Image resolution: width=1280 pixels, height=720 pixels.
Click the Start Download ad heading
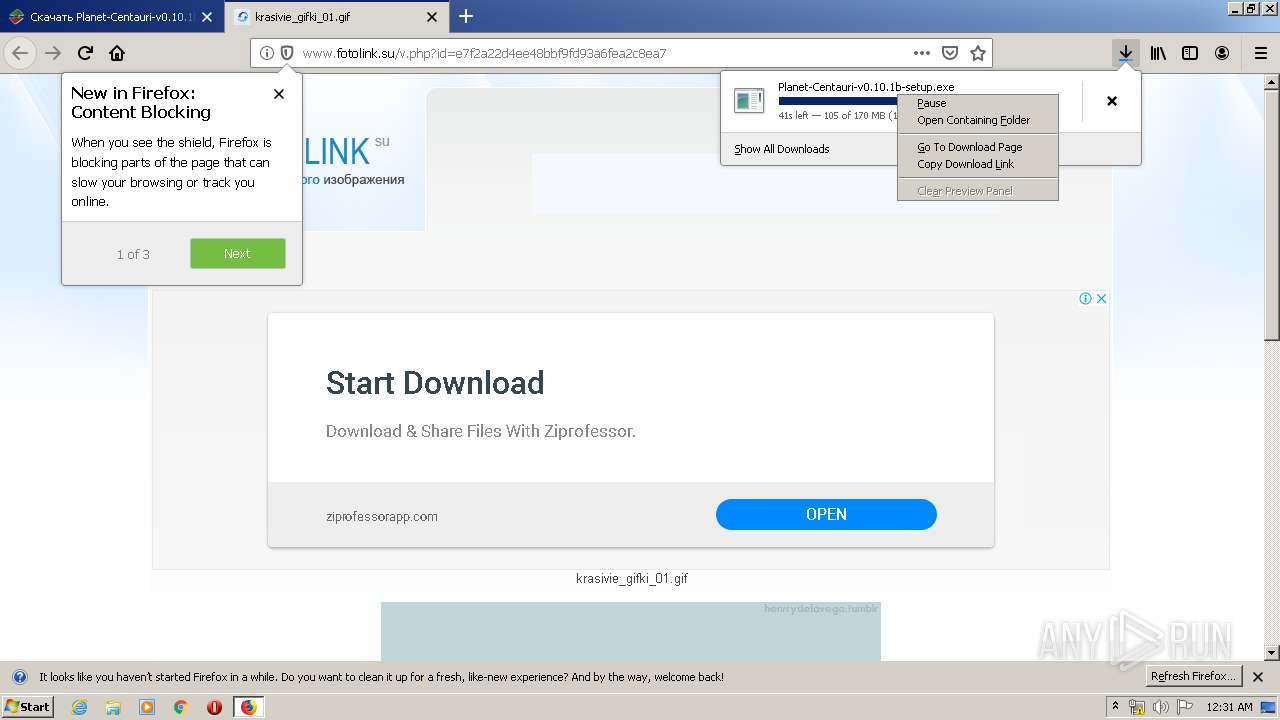click(435, 383)
